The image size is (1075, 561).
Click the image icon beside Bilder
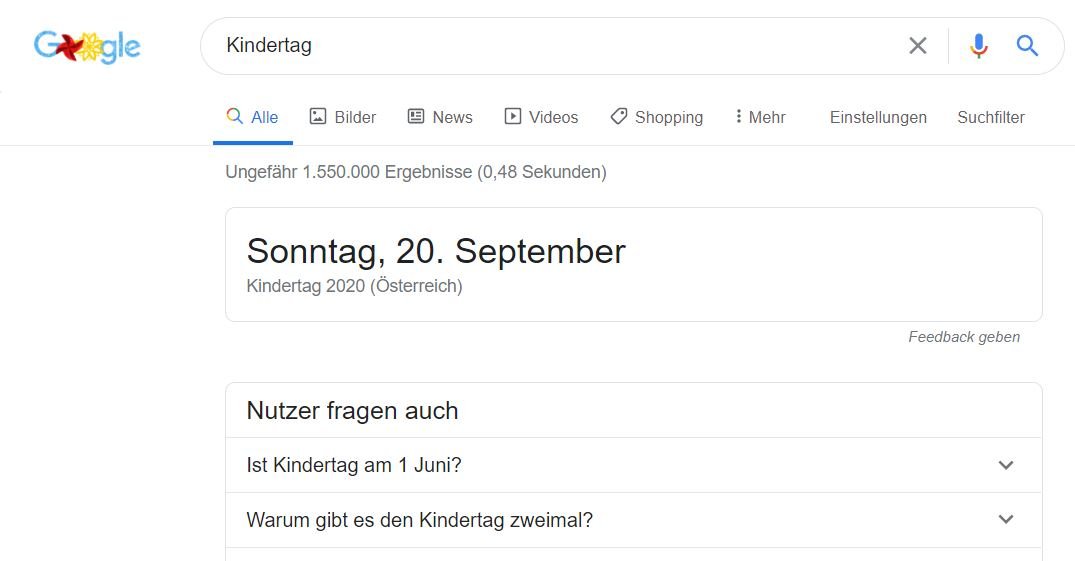pyautogui.click(x=318, y=117)
